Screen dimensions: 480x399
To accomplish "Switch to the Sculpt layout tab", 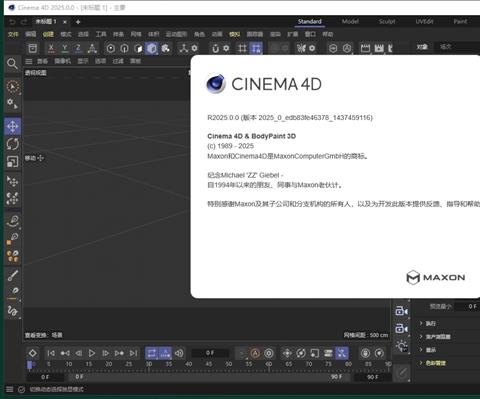I will pos(387,22).
